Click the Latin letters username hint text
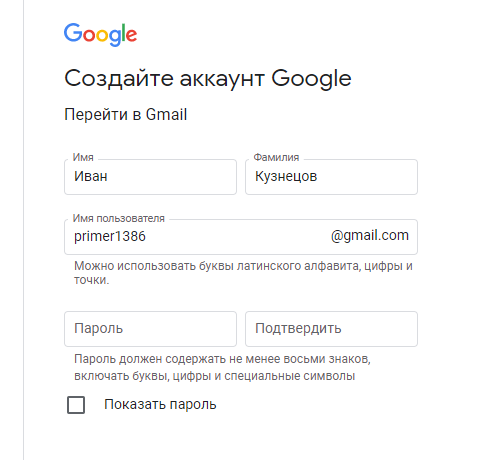481x460 pixels. 243,273
